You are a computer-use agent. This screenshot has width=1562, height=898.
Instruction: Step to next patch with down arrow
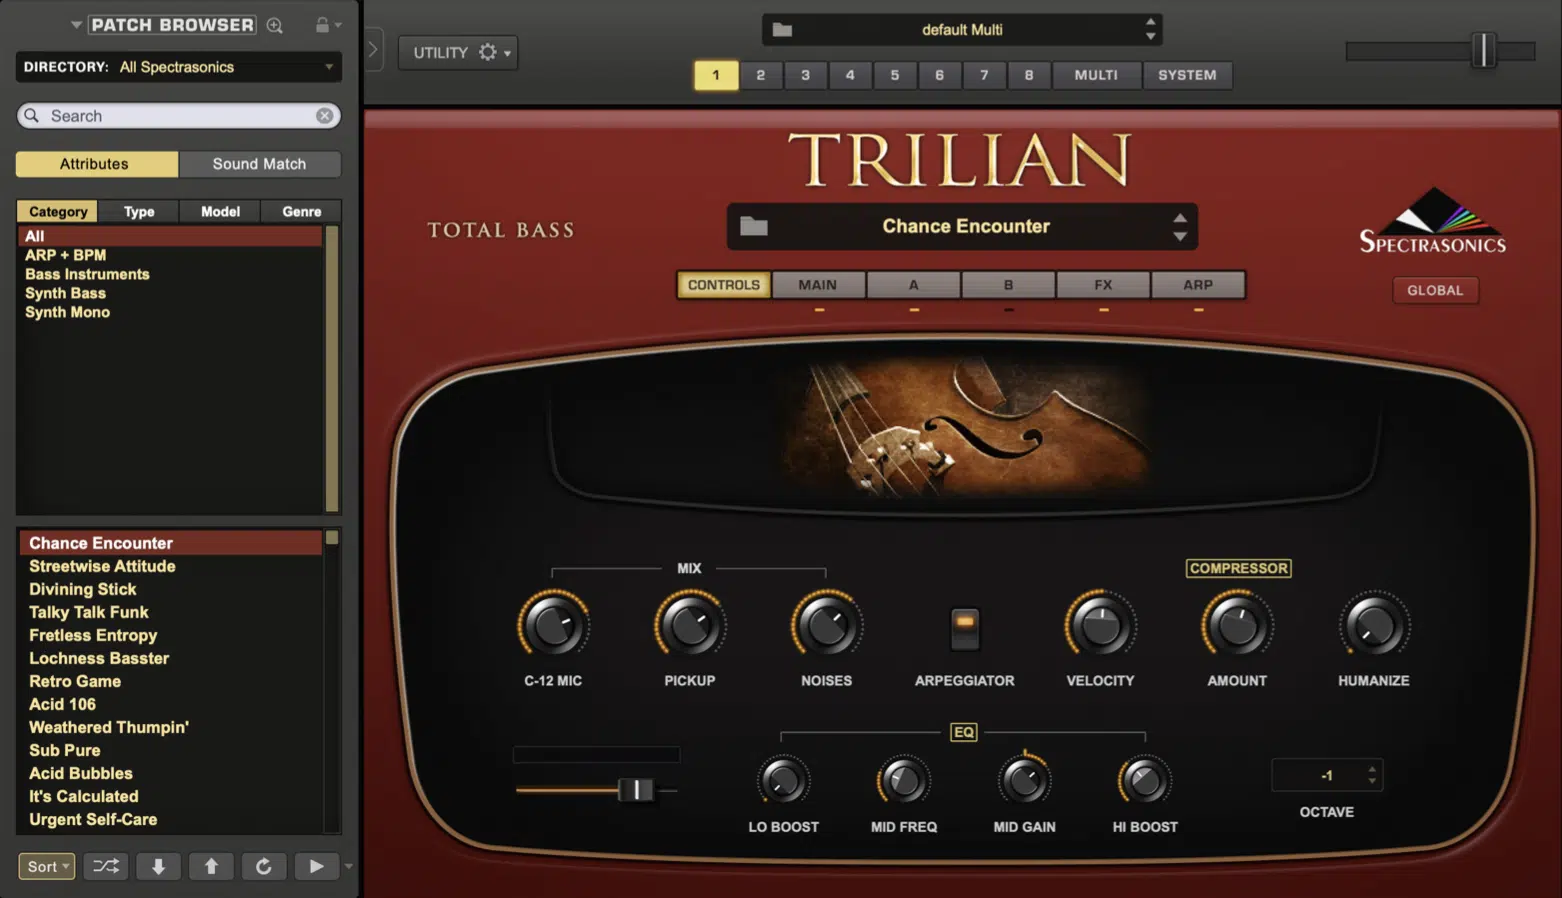coord(158,866)
